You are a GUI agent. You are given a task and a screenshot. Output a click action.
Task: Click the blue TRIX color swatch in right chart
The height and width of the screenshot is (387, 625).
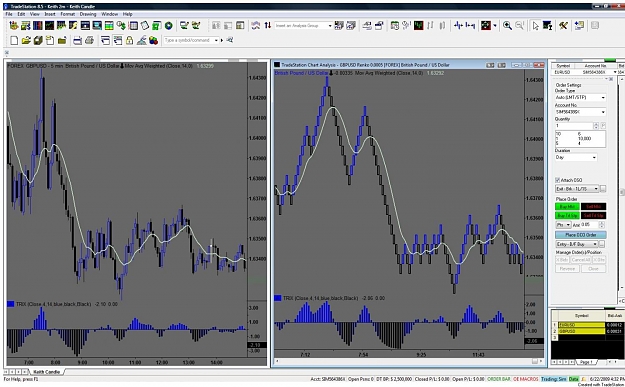[x=278, y=298]
